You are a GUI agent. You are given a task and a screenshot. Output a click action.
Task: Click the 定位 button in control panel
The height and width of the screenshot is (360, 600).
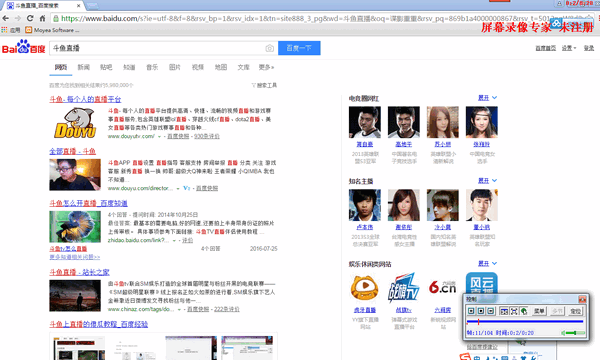pyautogui.click(x=576, y=311)
